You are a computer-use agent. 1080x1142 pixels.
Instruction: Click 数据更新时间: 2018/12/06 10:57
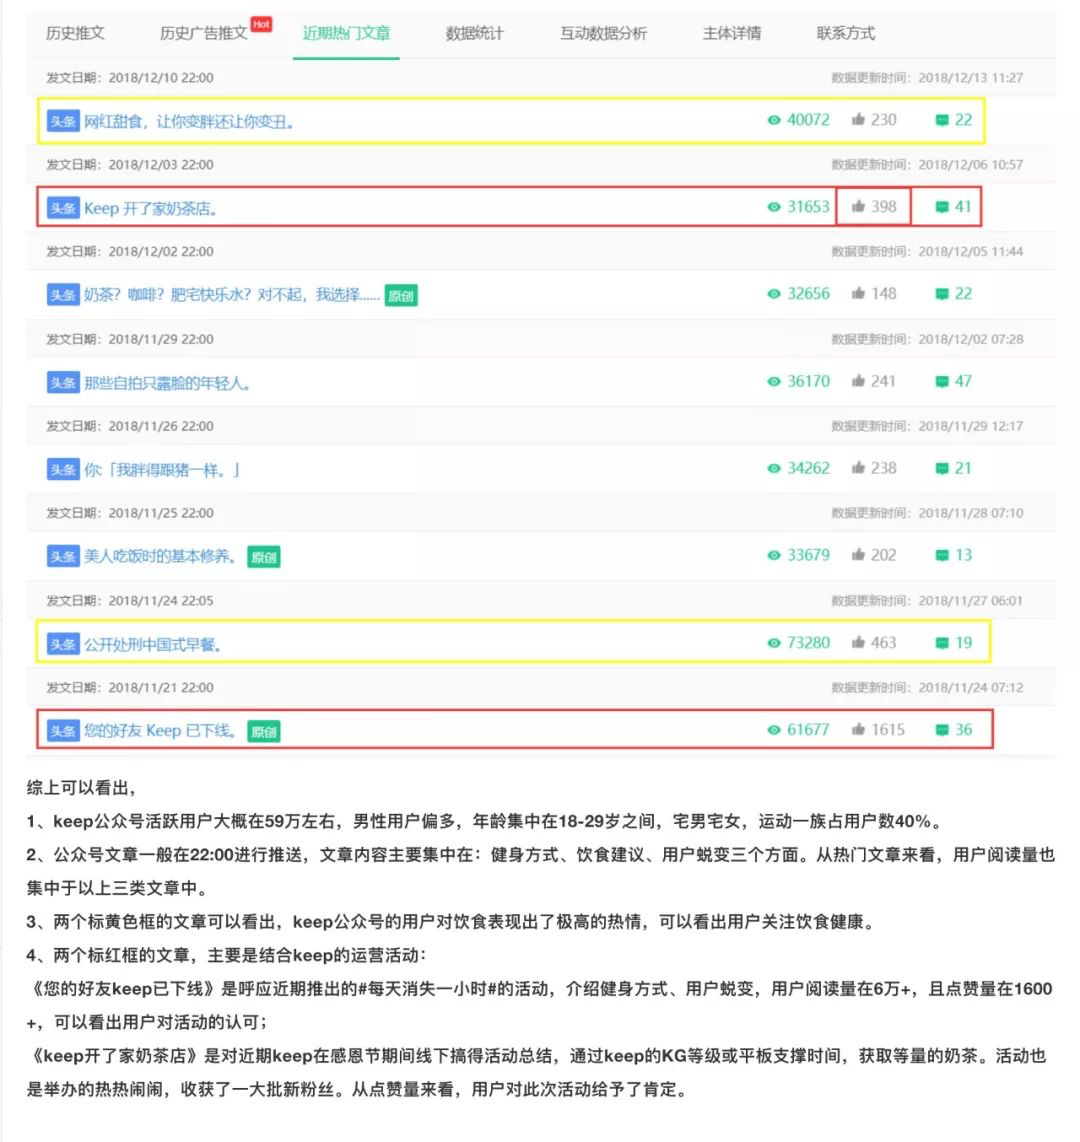coord(927,165)
